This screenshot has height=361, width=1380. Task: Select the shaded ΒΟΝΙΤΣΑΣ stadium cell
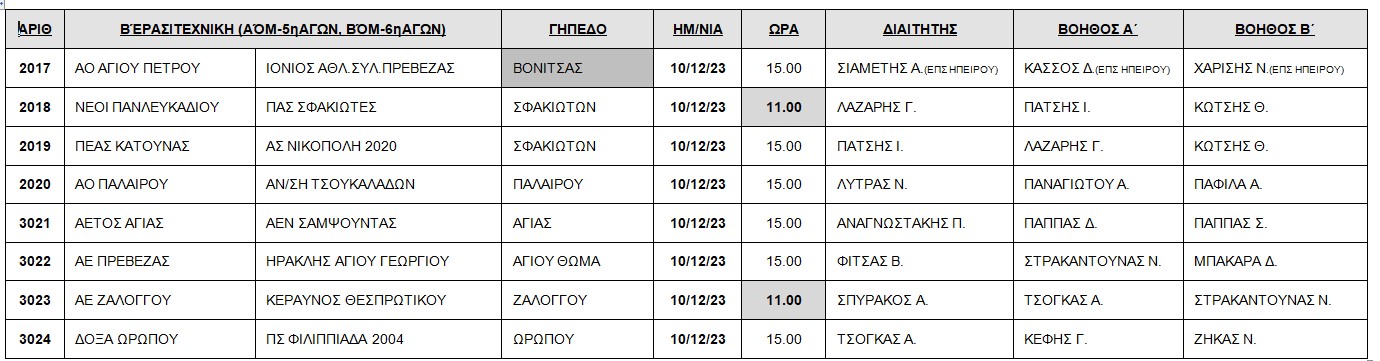click(x=578, y=69)
